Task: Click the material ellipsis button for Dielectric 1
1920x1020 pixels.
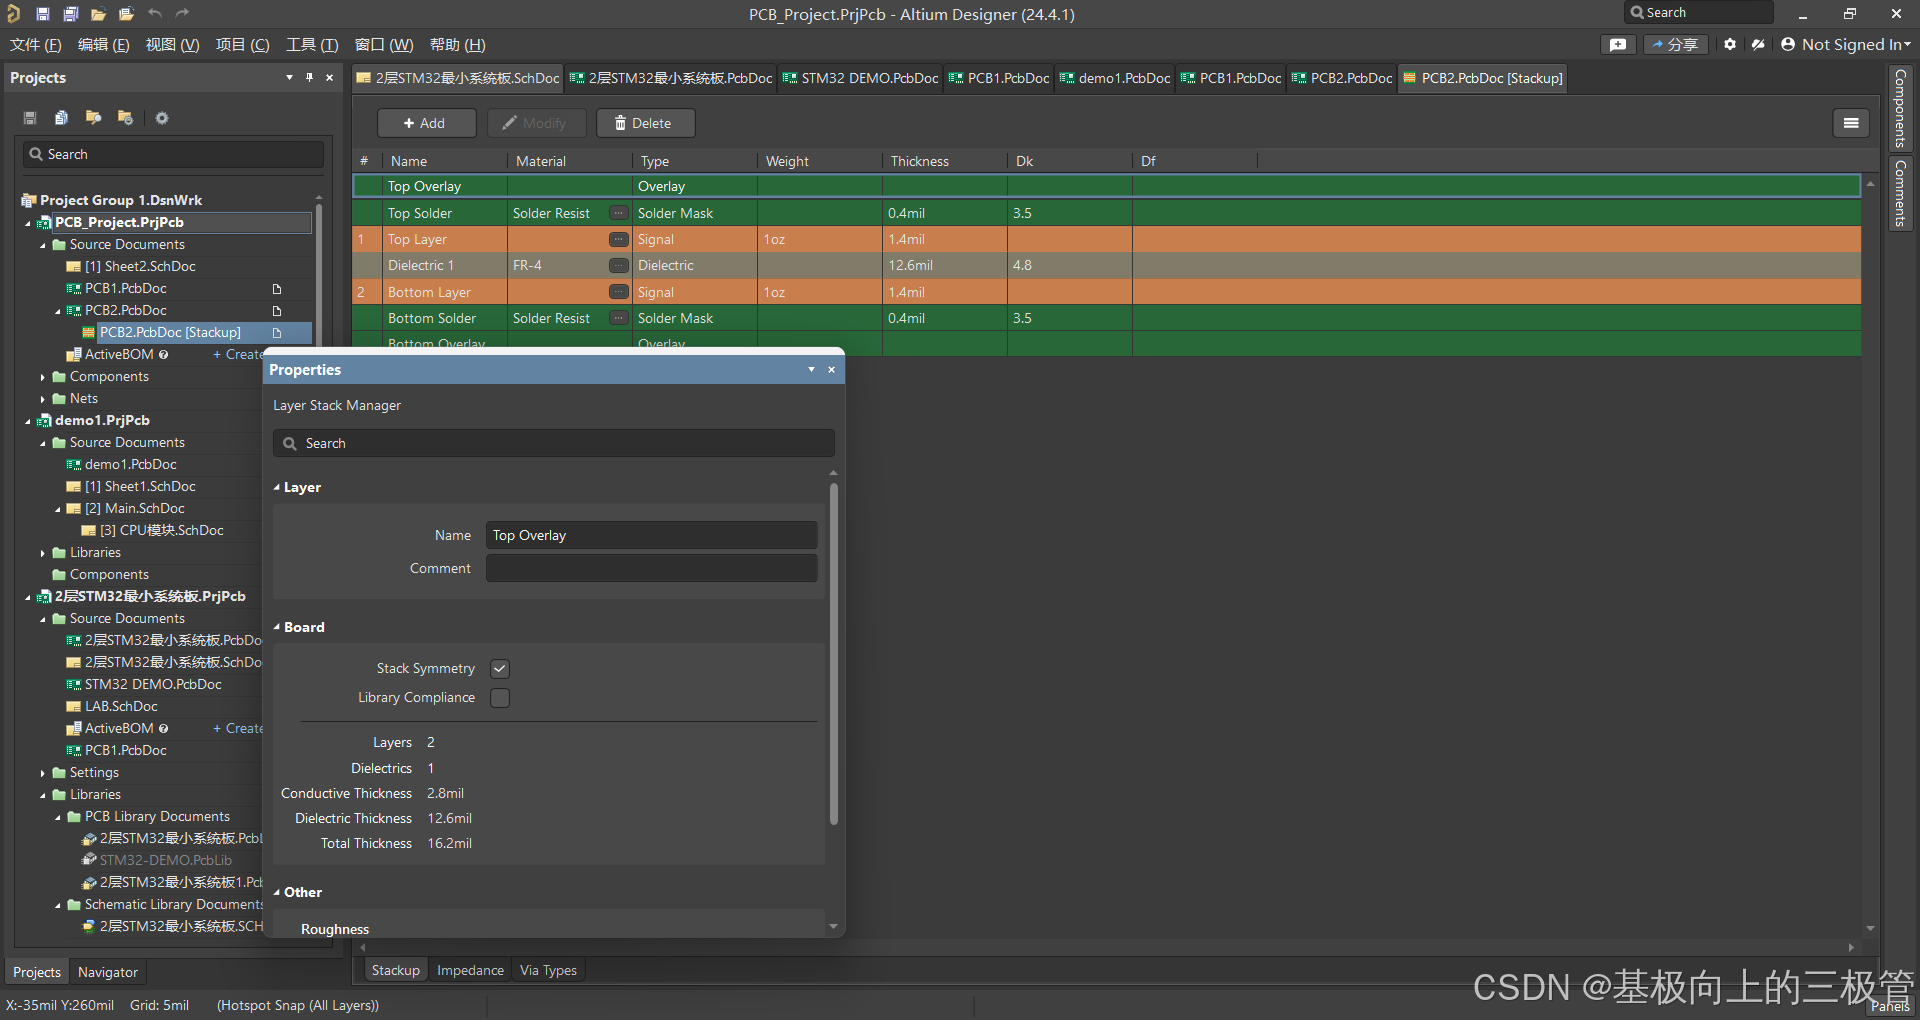Action: (619, 265)
